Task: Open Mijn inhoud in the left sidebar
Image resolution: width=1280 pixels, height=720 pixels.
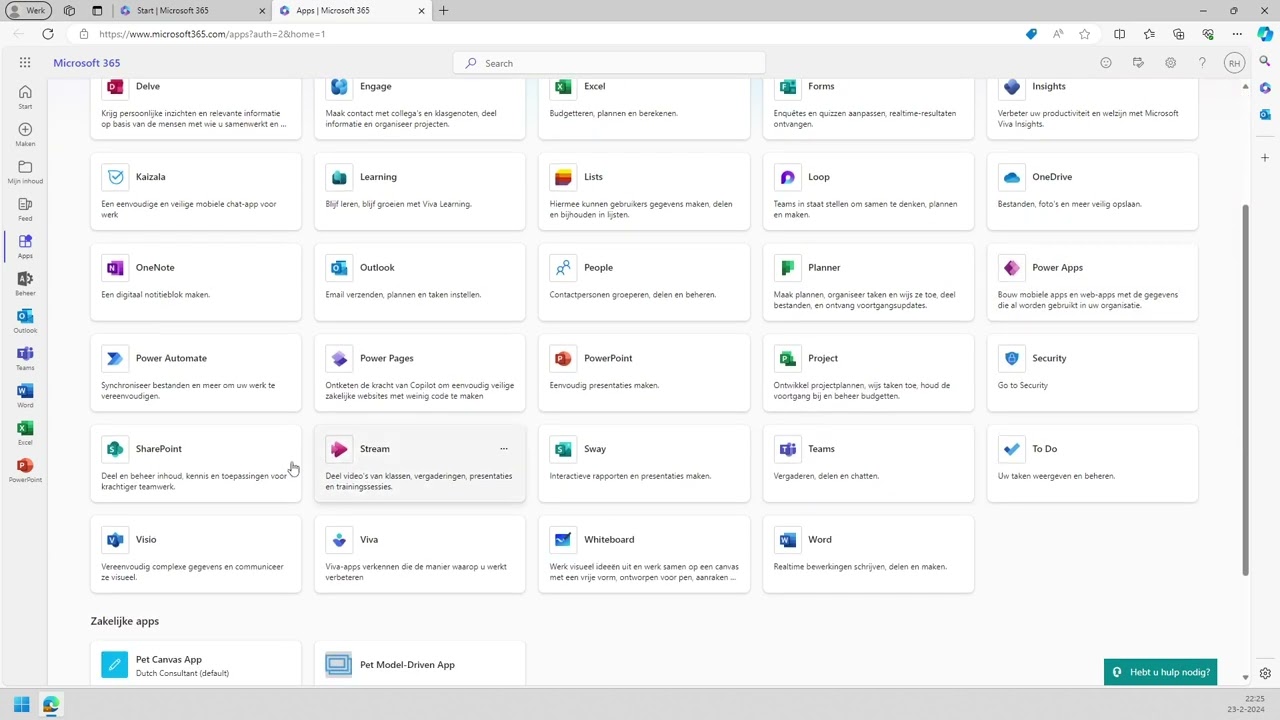Action: 25,172
